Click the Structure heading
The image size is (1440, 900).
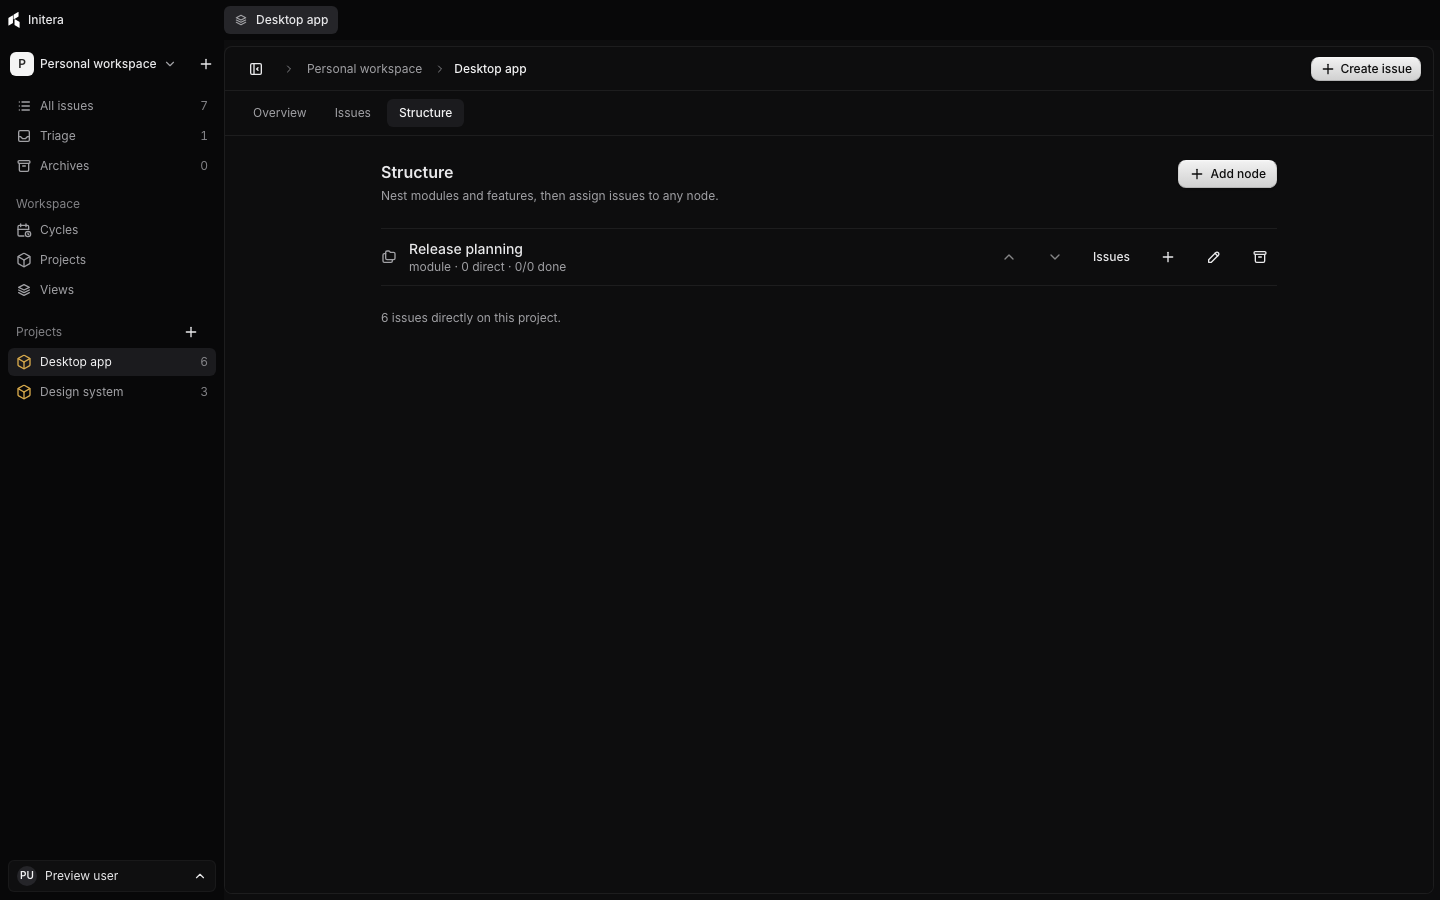click(x=417, y=173)
